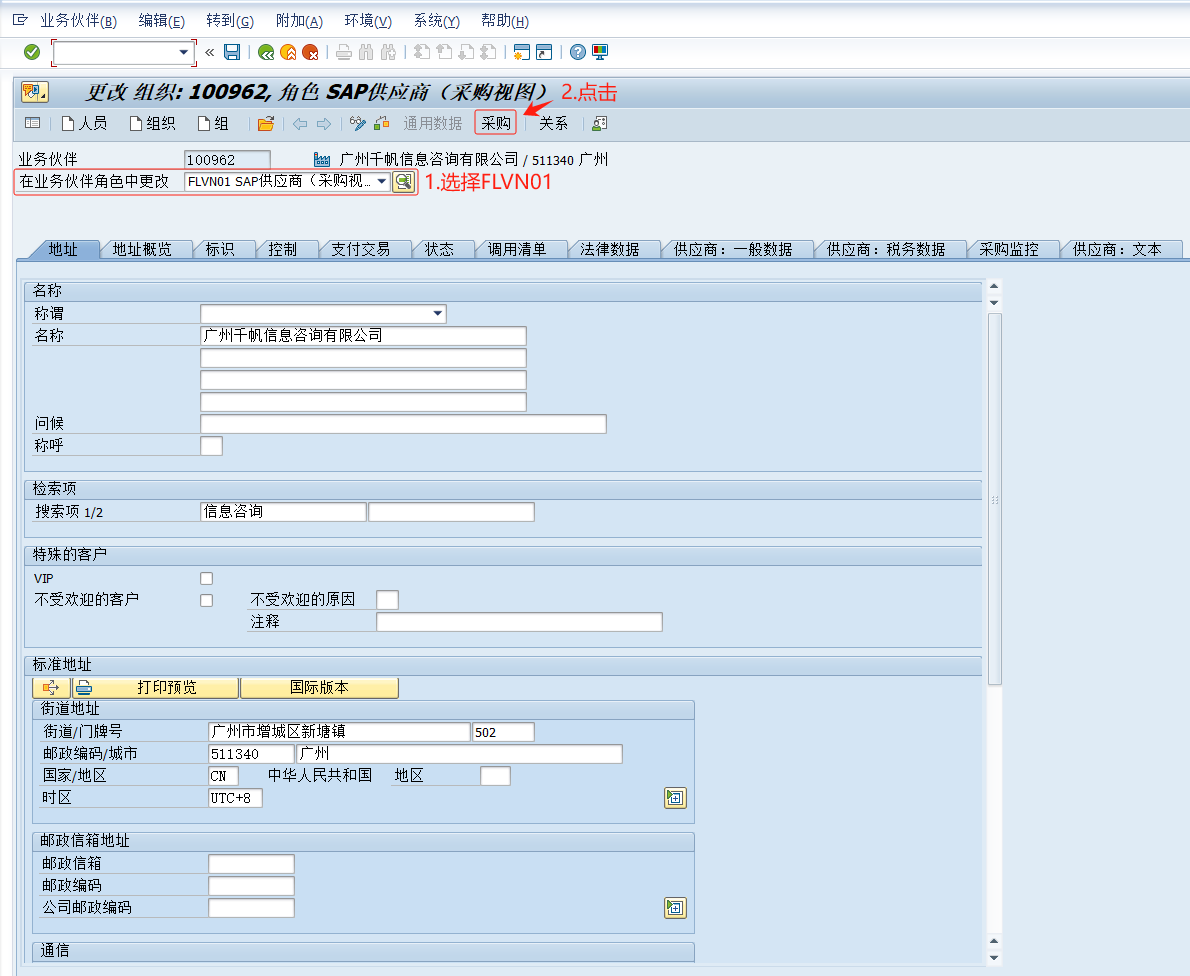Image resolution: width=1190 pixels, height=976 pixels.
Task: Click the role detail icon beside FLVN01
Action: 404,182
